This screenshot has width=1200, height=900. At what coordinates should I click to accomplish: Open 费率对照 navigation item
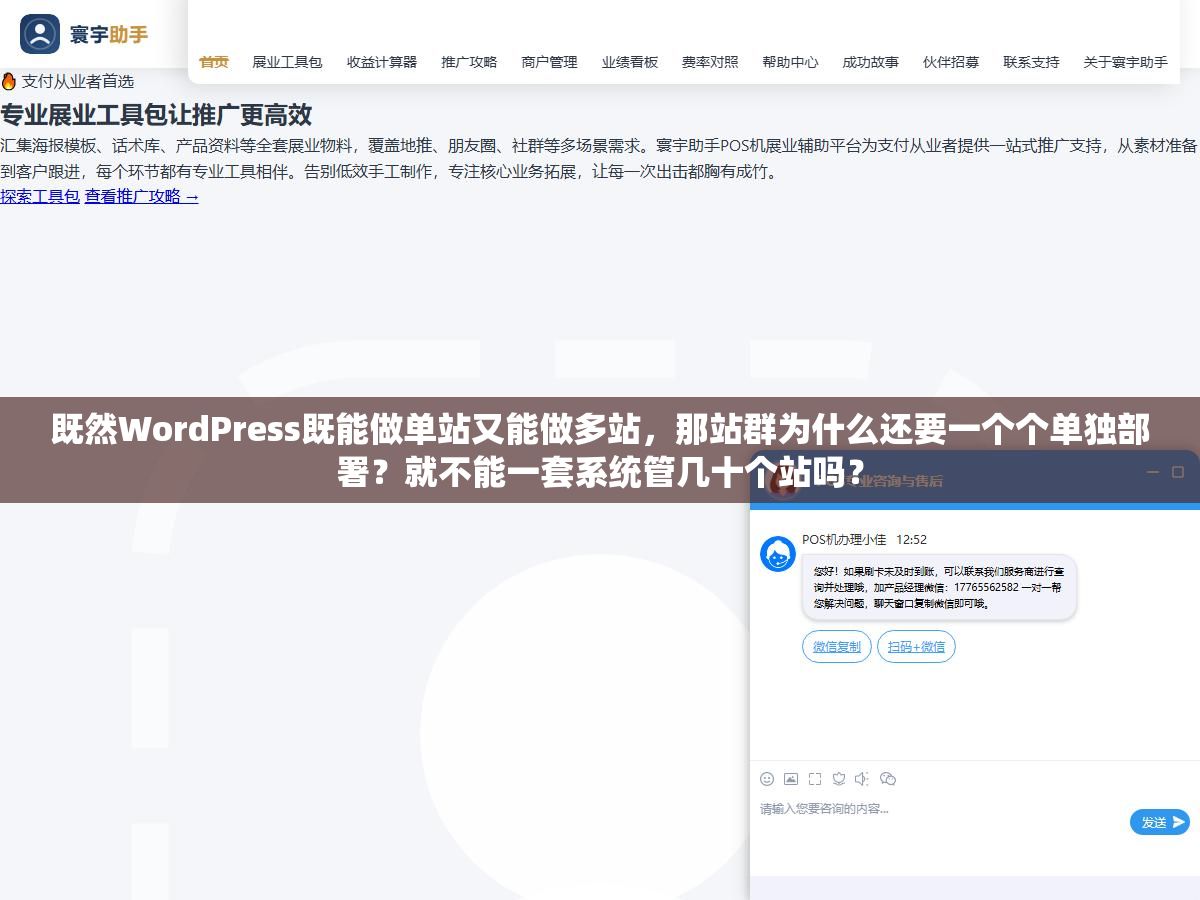710,62
